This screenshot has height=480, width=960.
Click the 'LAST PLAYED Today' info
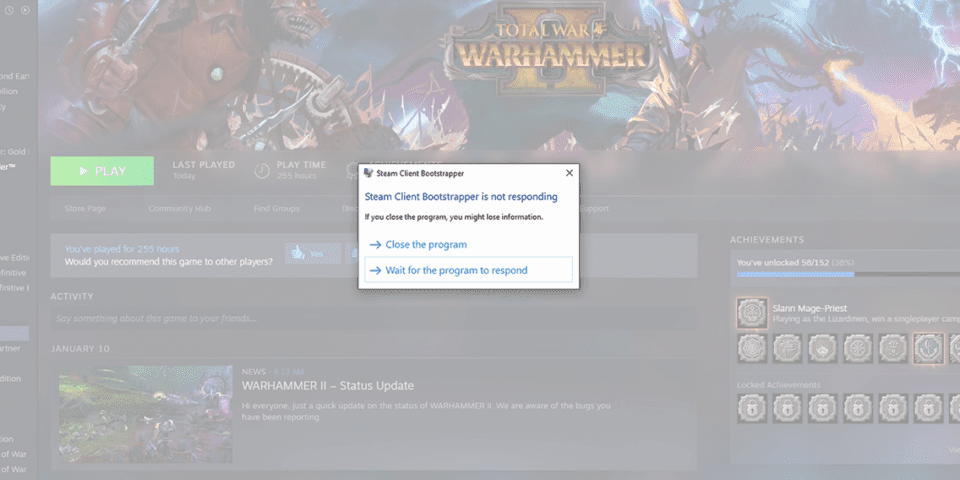point(203,170)
